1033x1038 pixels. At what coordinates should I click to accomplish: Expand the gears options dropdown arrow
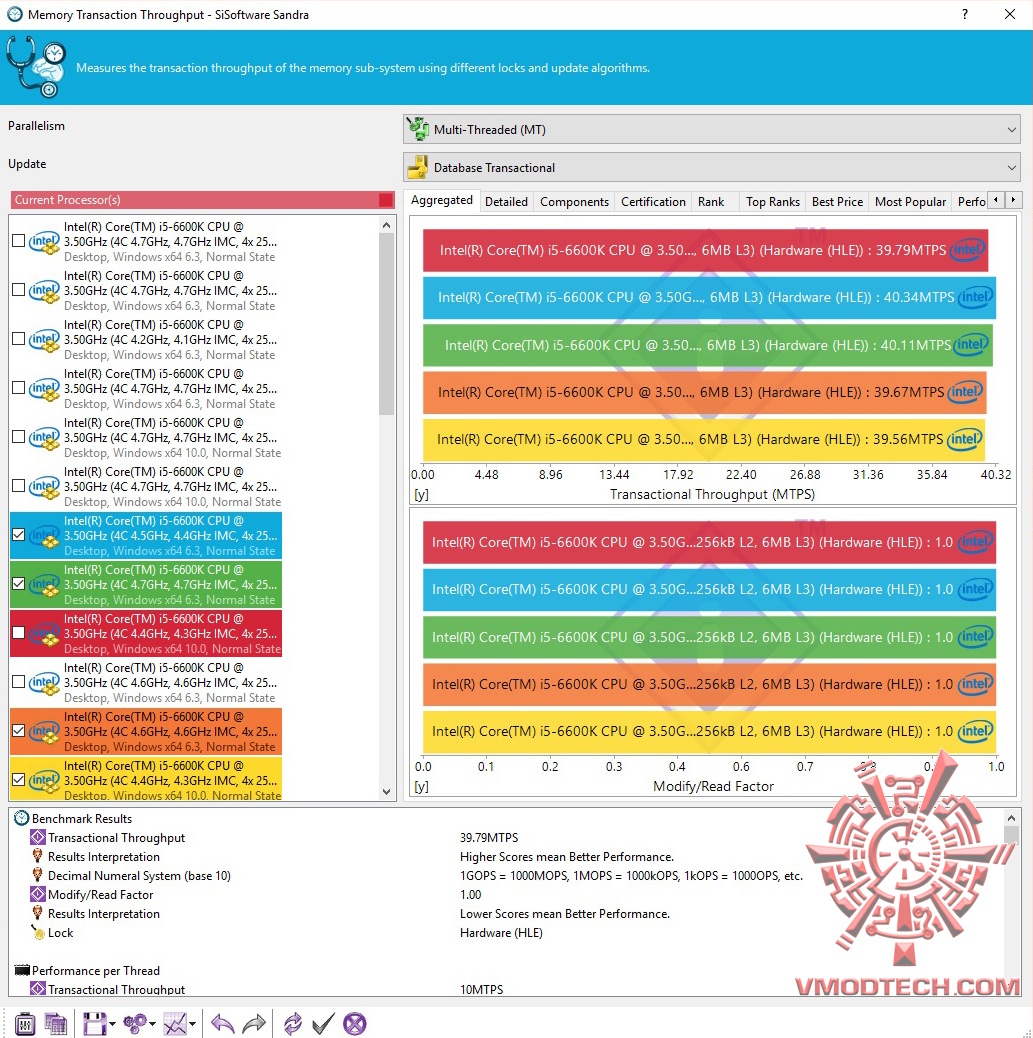[x=153, y=1024]
